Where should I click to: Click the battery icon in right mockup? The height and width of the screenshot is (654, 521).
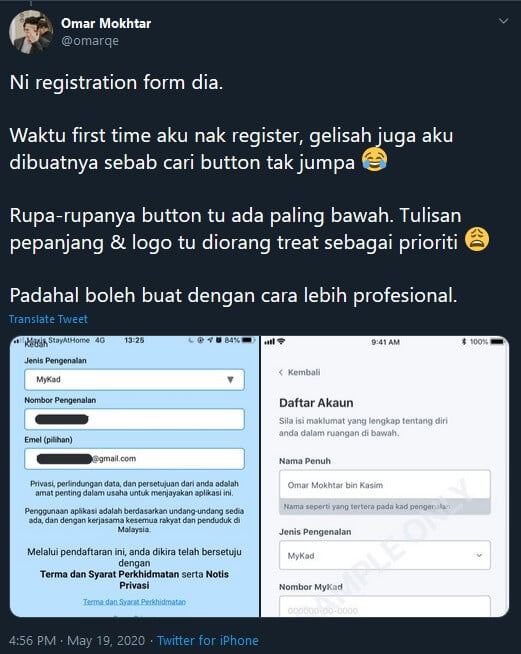point(497,342)
